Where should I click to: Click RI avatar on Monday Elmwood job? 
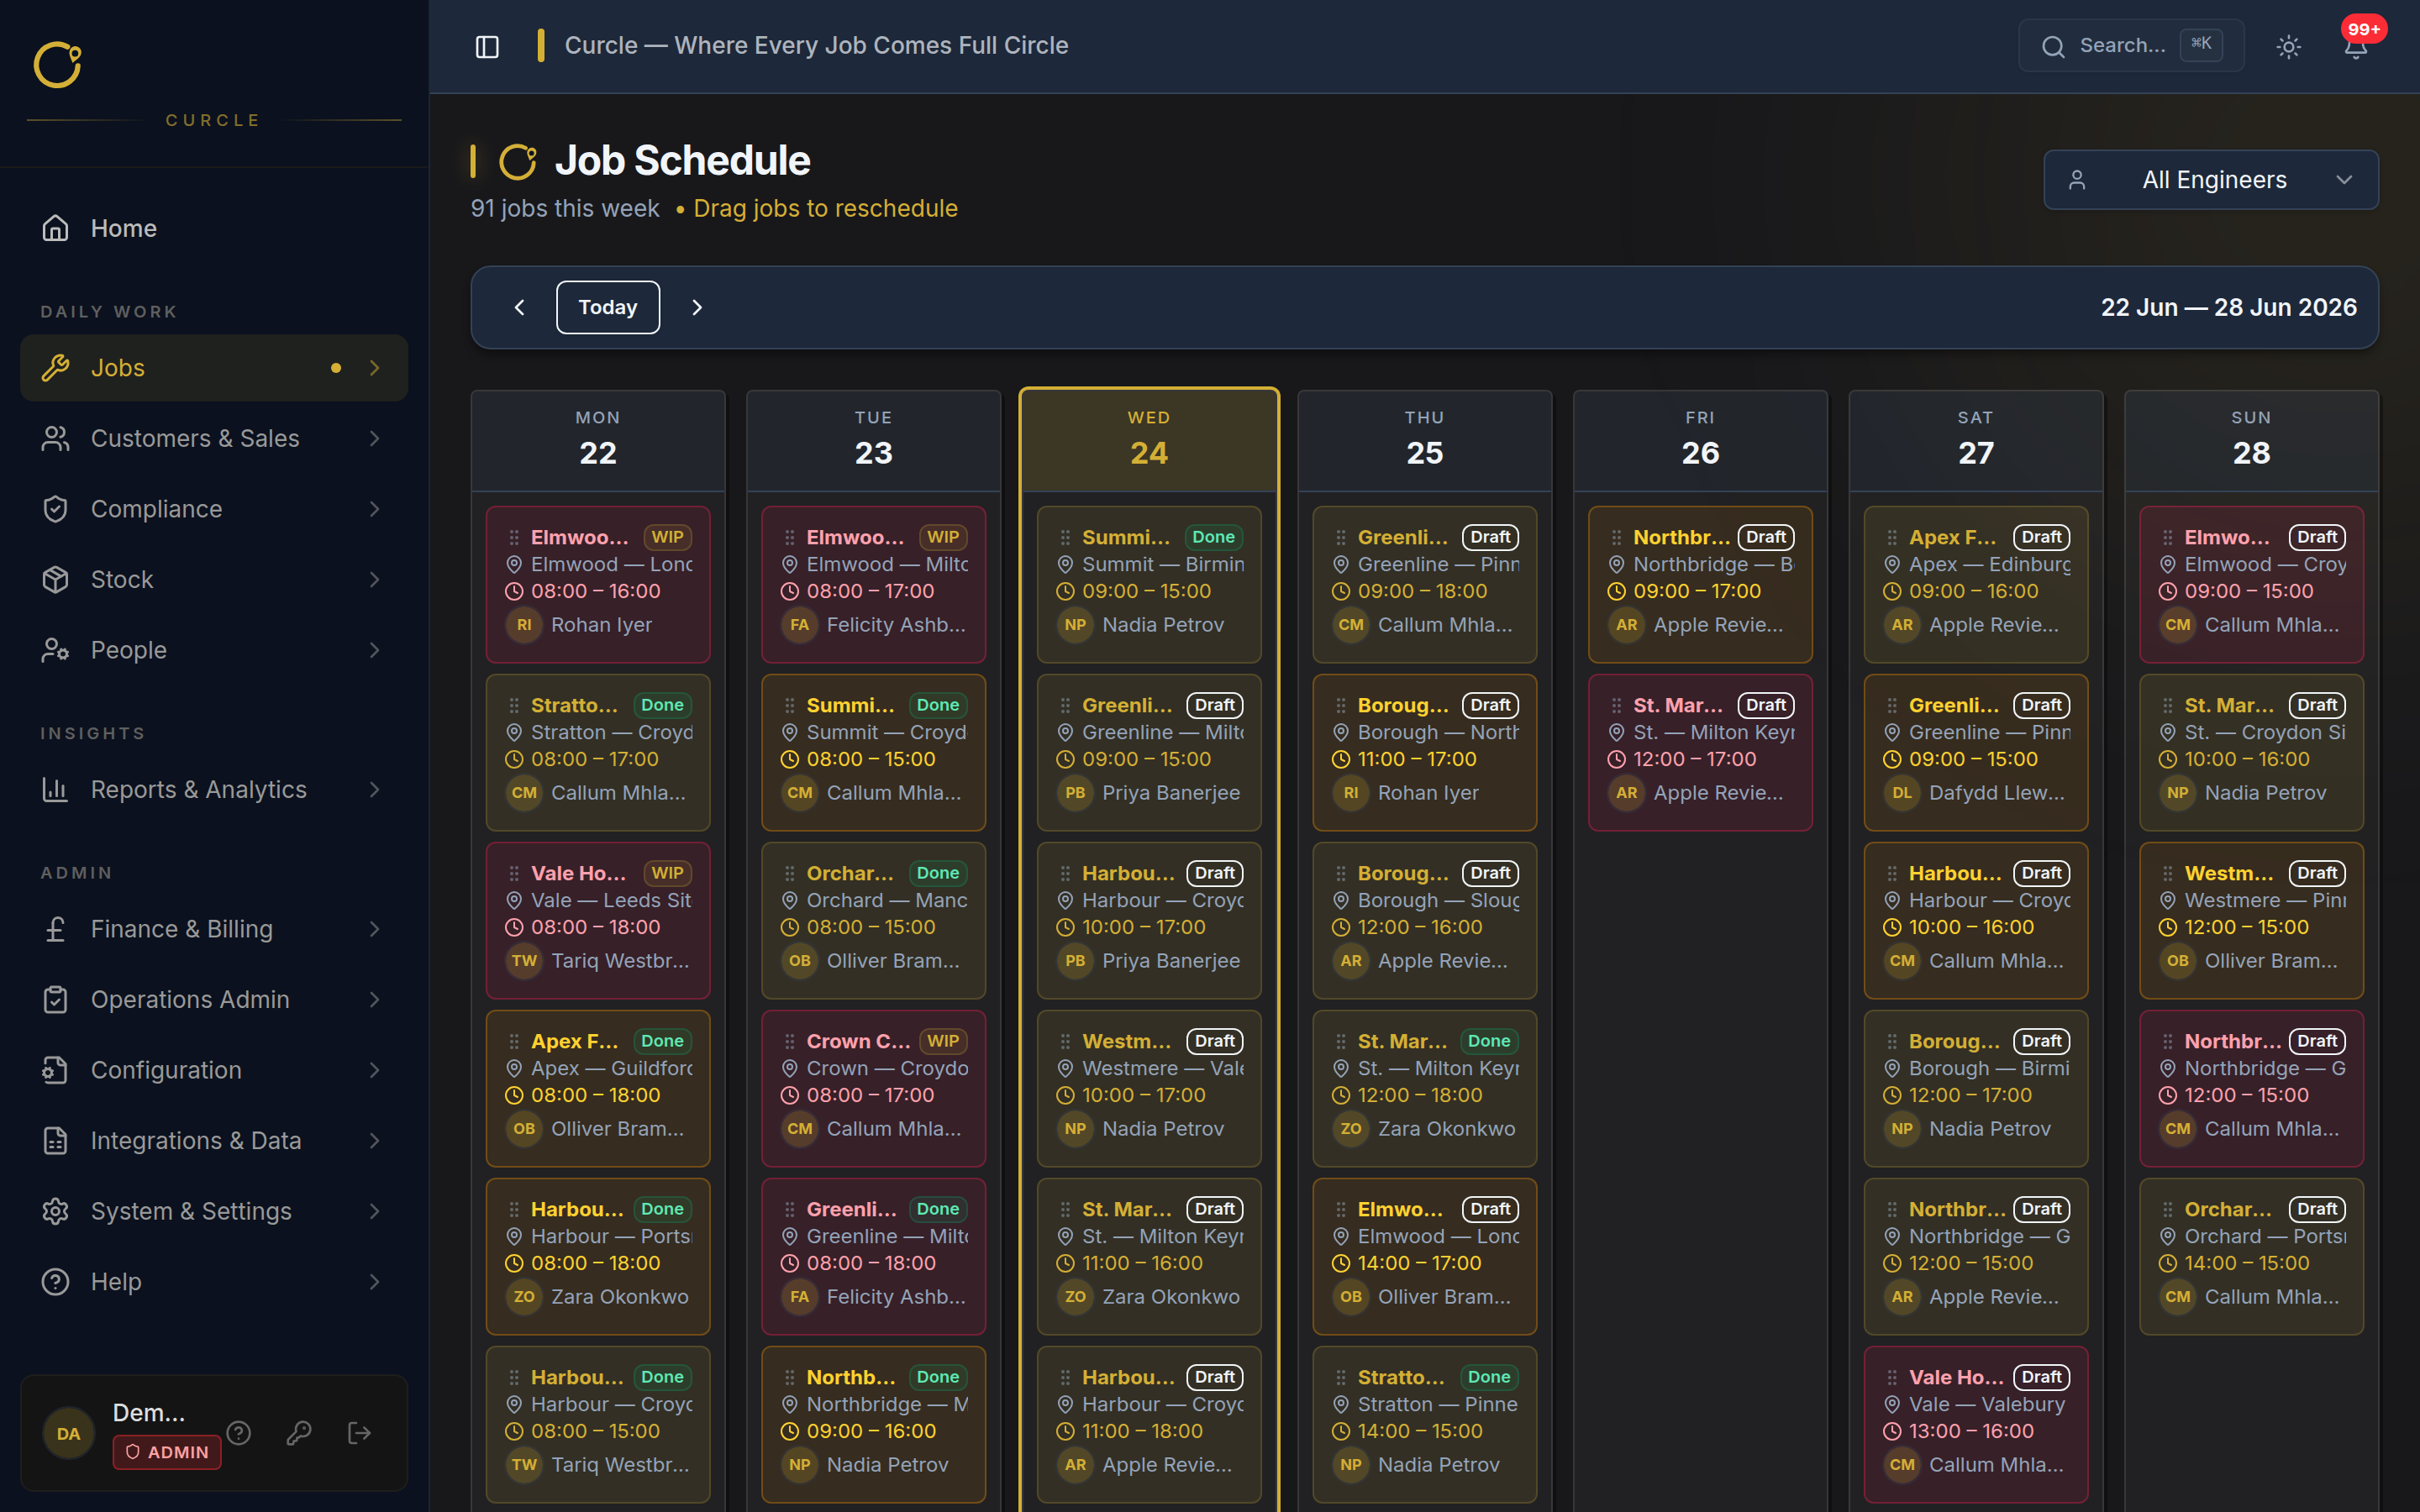[524, 625]
